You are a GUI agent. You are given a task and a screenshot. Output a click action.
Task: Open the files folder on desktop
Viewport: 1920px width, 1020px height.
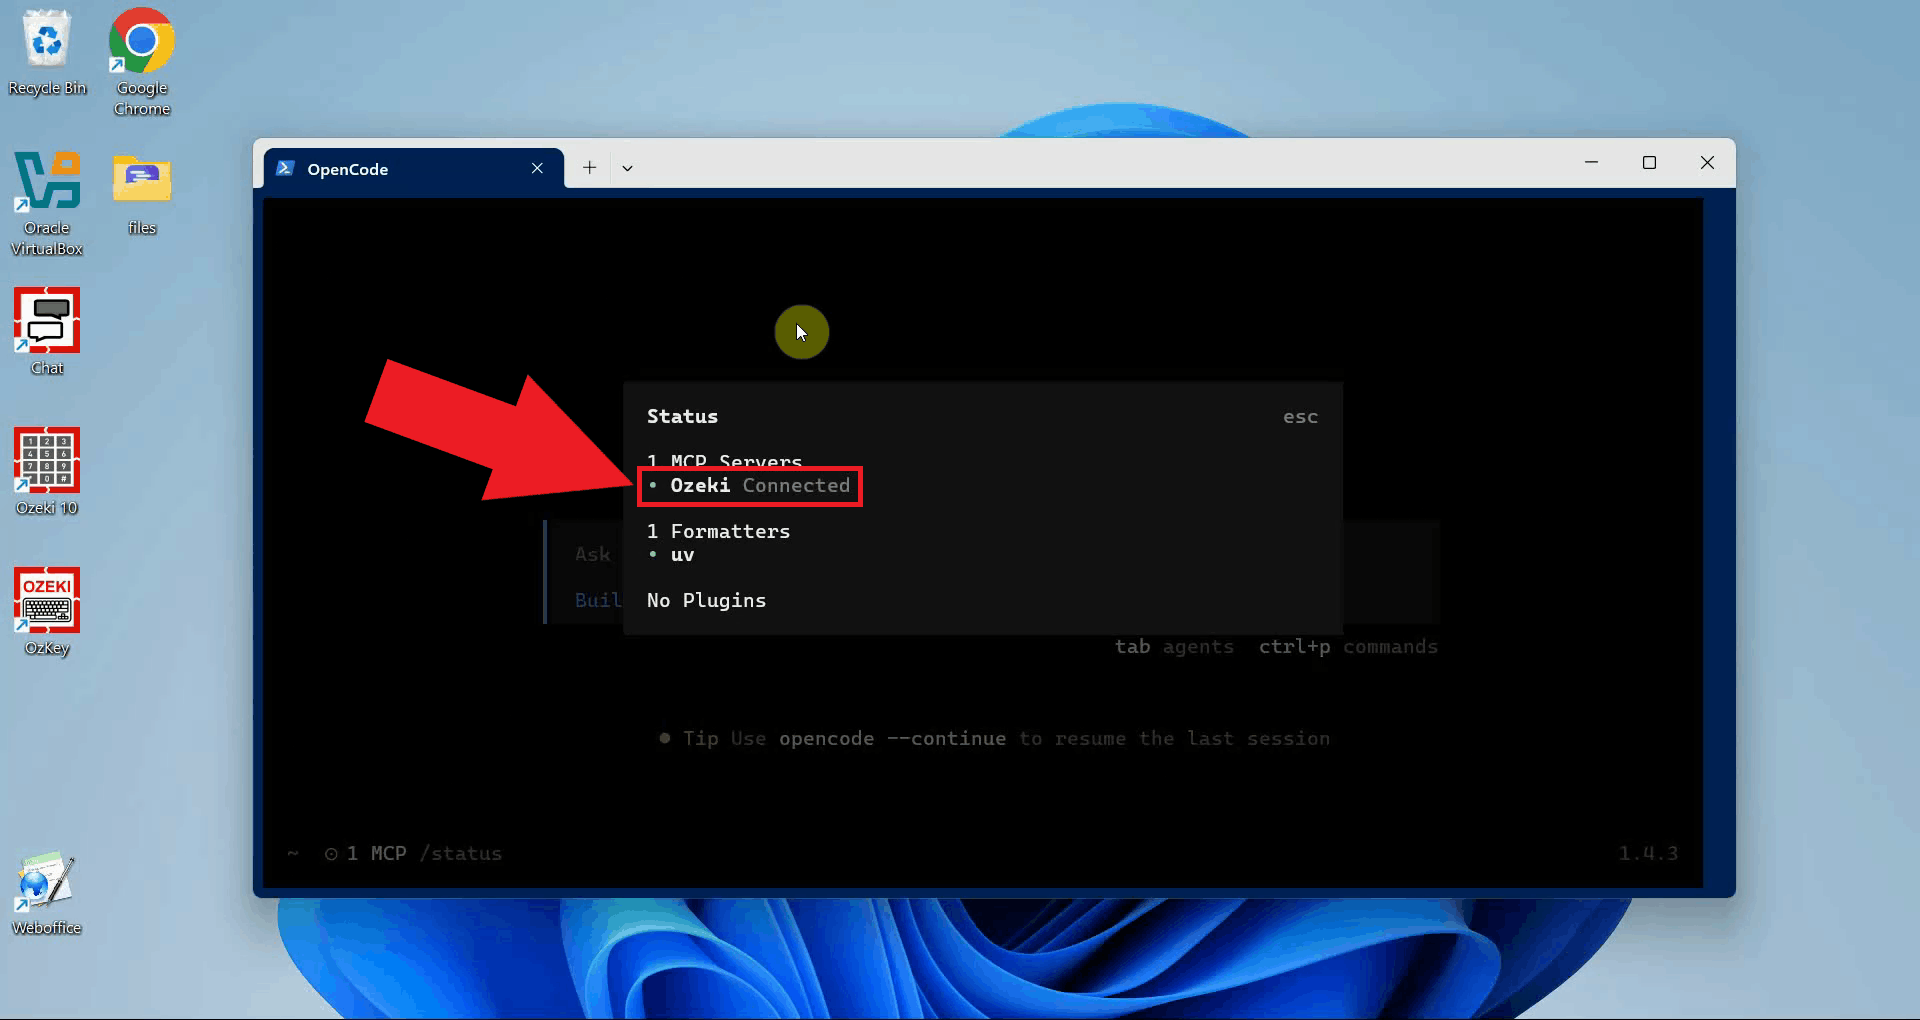142,193
